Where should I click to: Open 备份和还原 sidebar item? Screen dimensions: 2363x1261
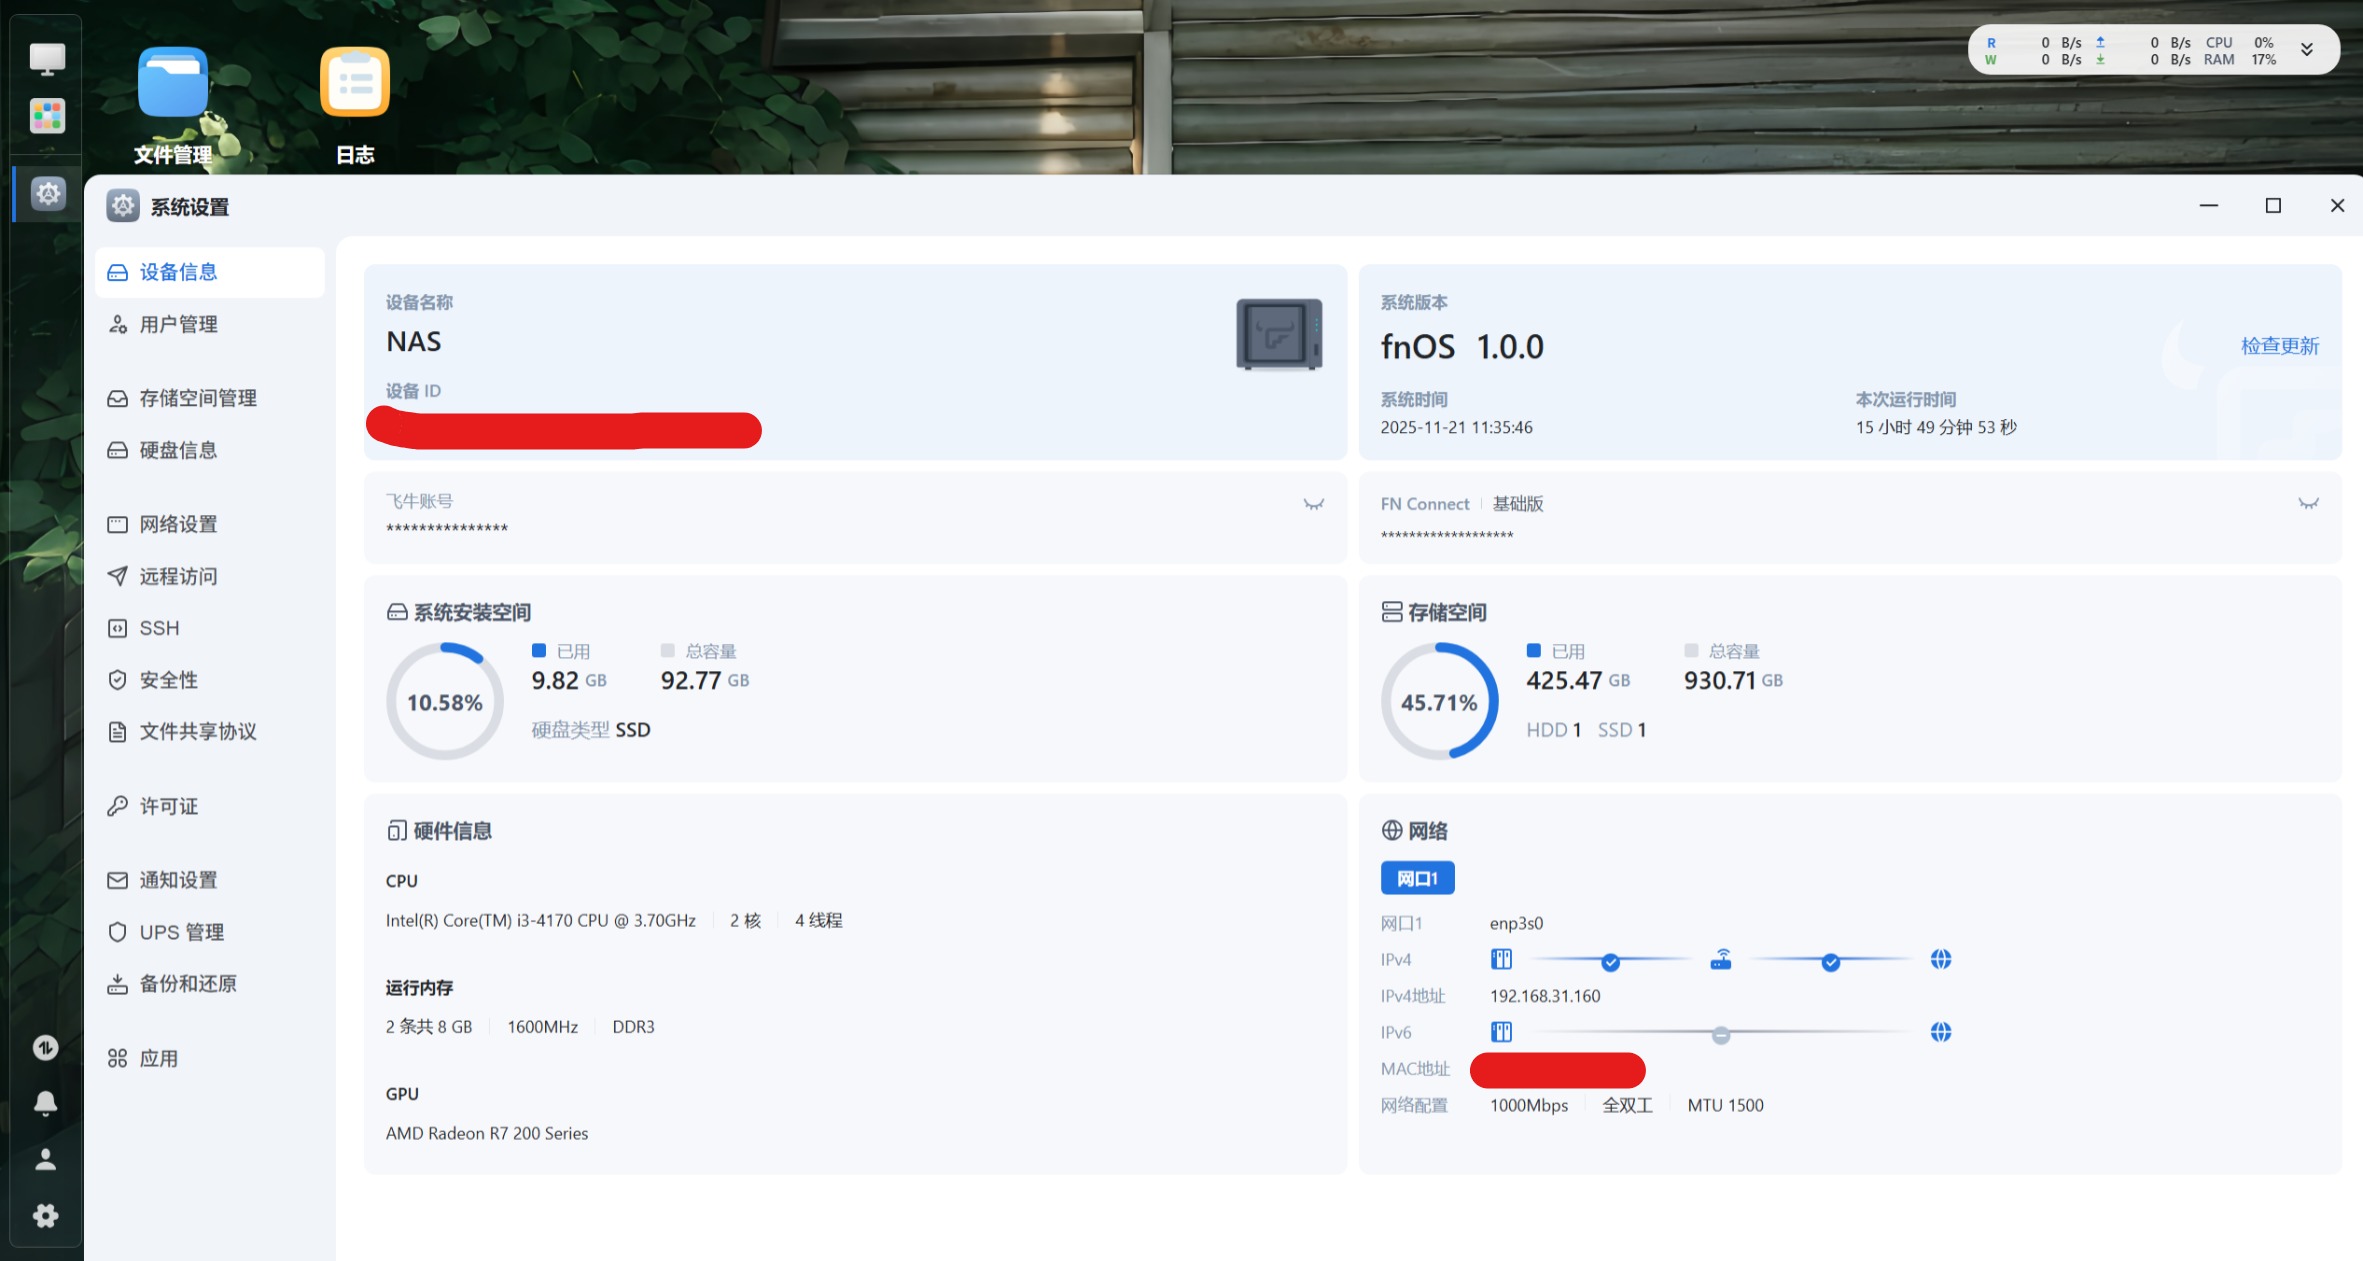click(x=188, y=984)
